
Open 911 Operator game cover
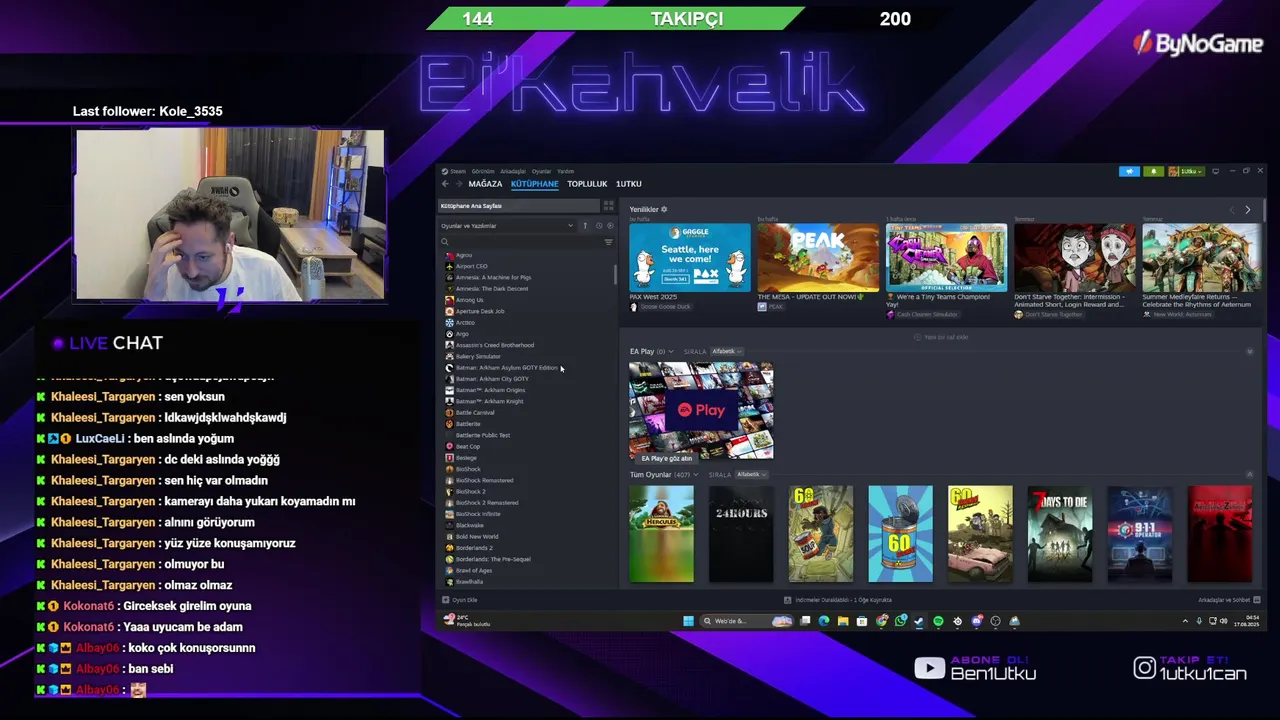coord(1140,534)
